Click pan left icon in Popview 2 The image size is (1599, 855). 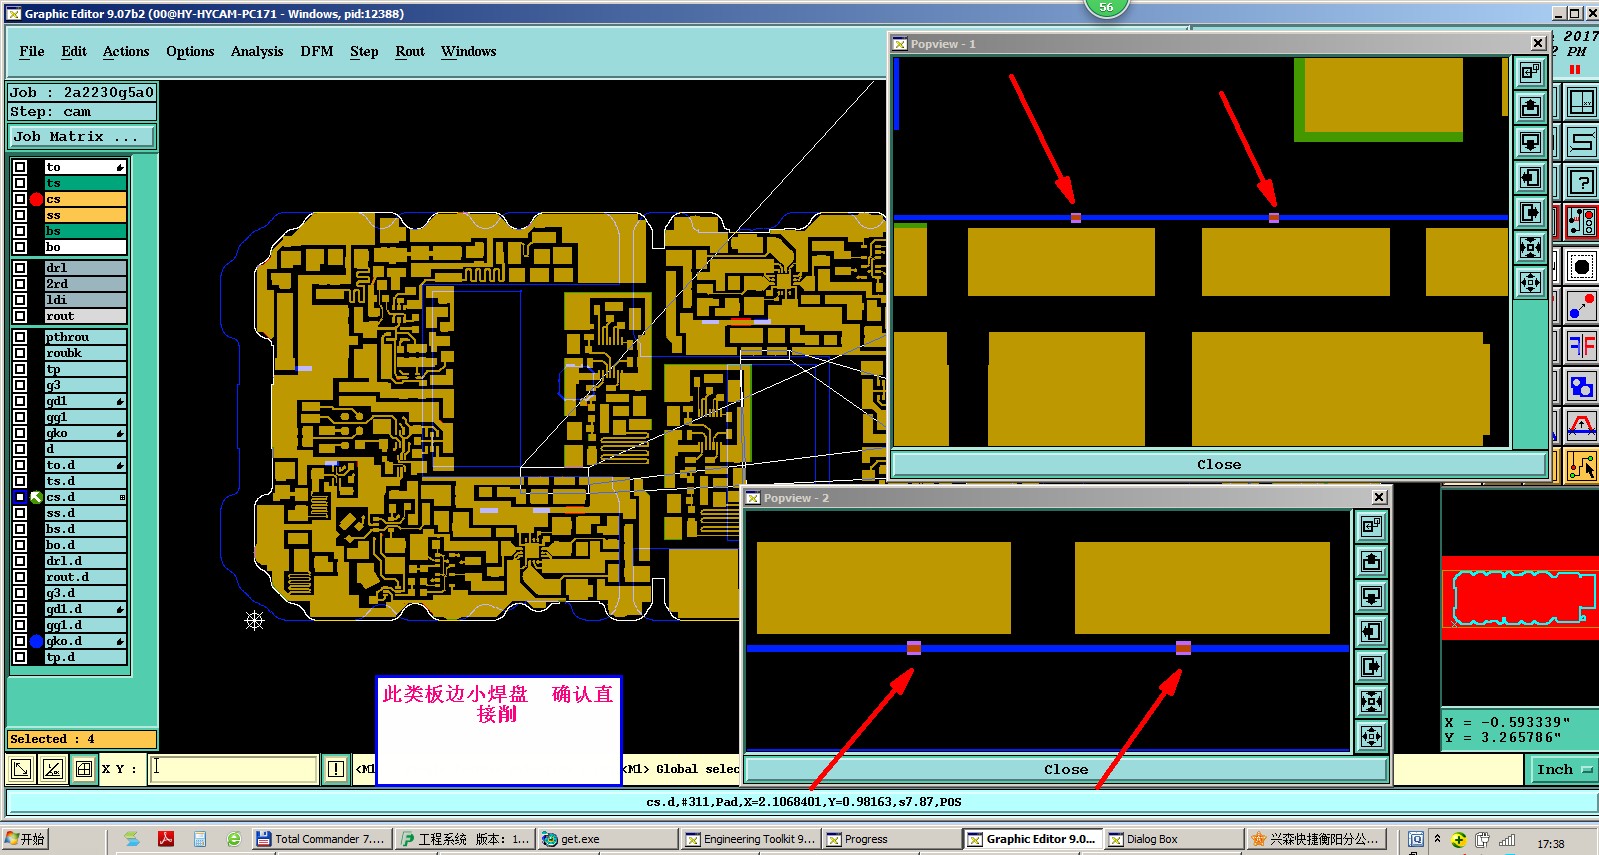(1371, 631)
